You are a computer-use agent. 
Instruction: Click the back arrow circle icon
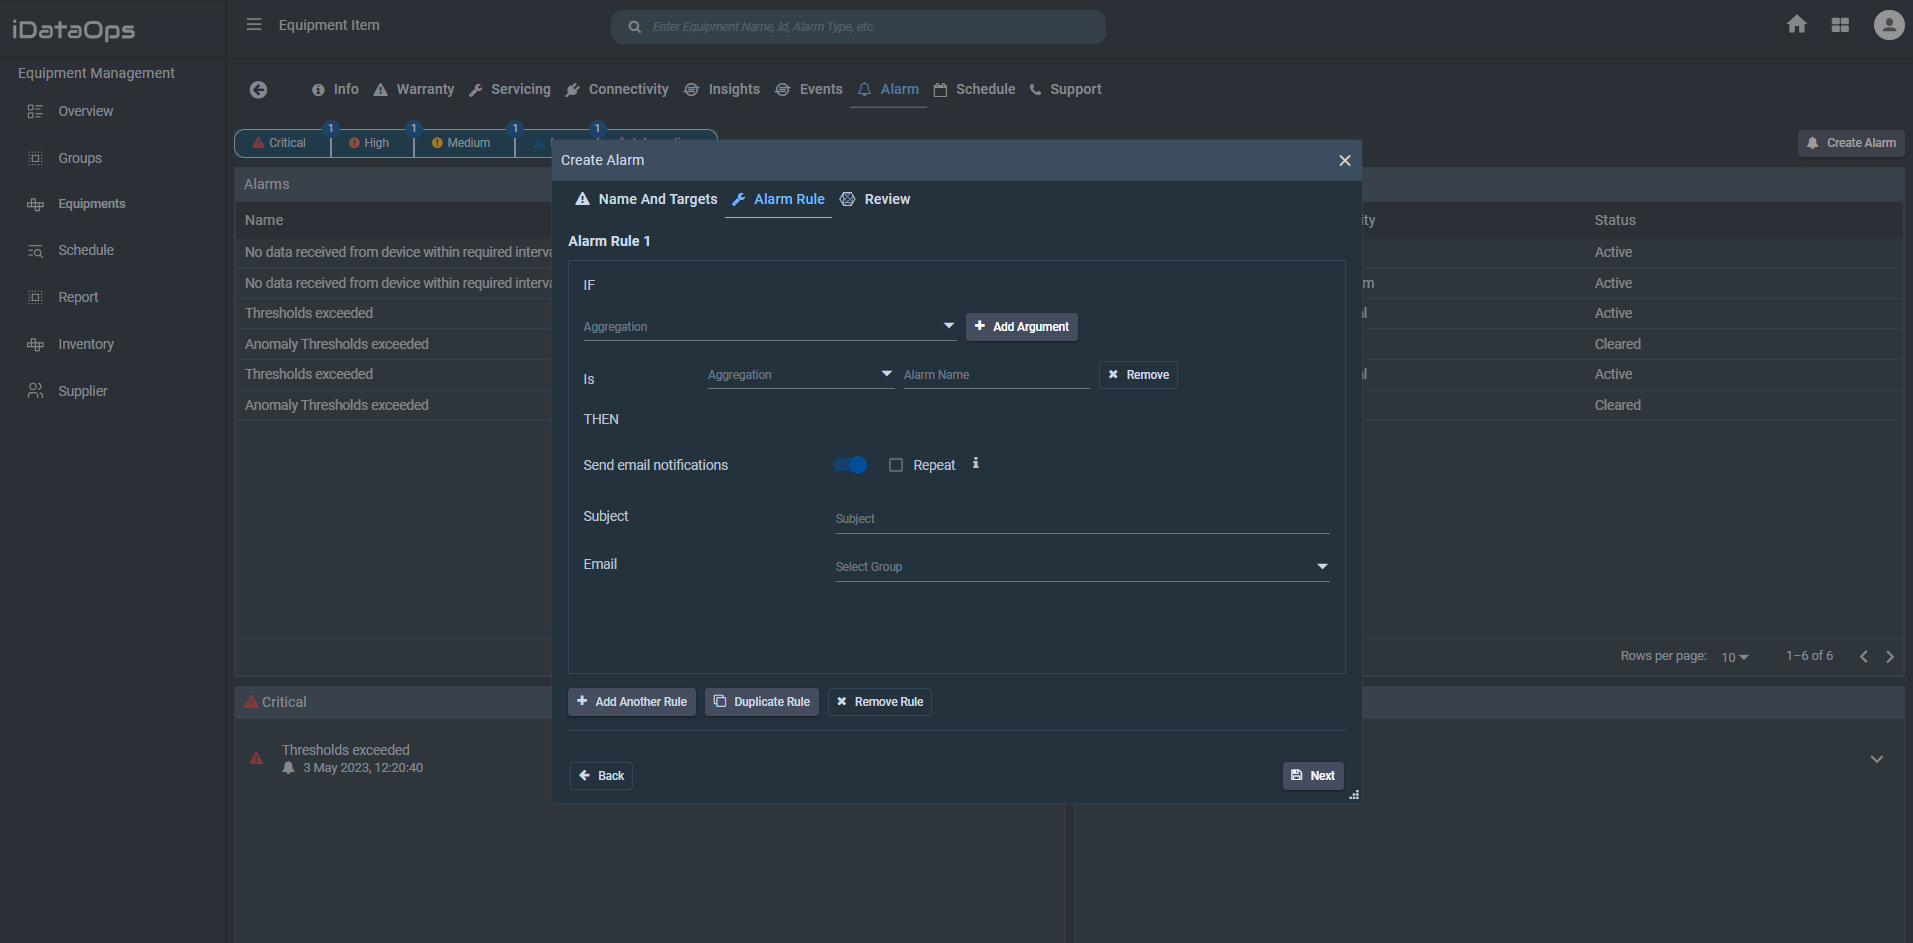point(258,90)
